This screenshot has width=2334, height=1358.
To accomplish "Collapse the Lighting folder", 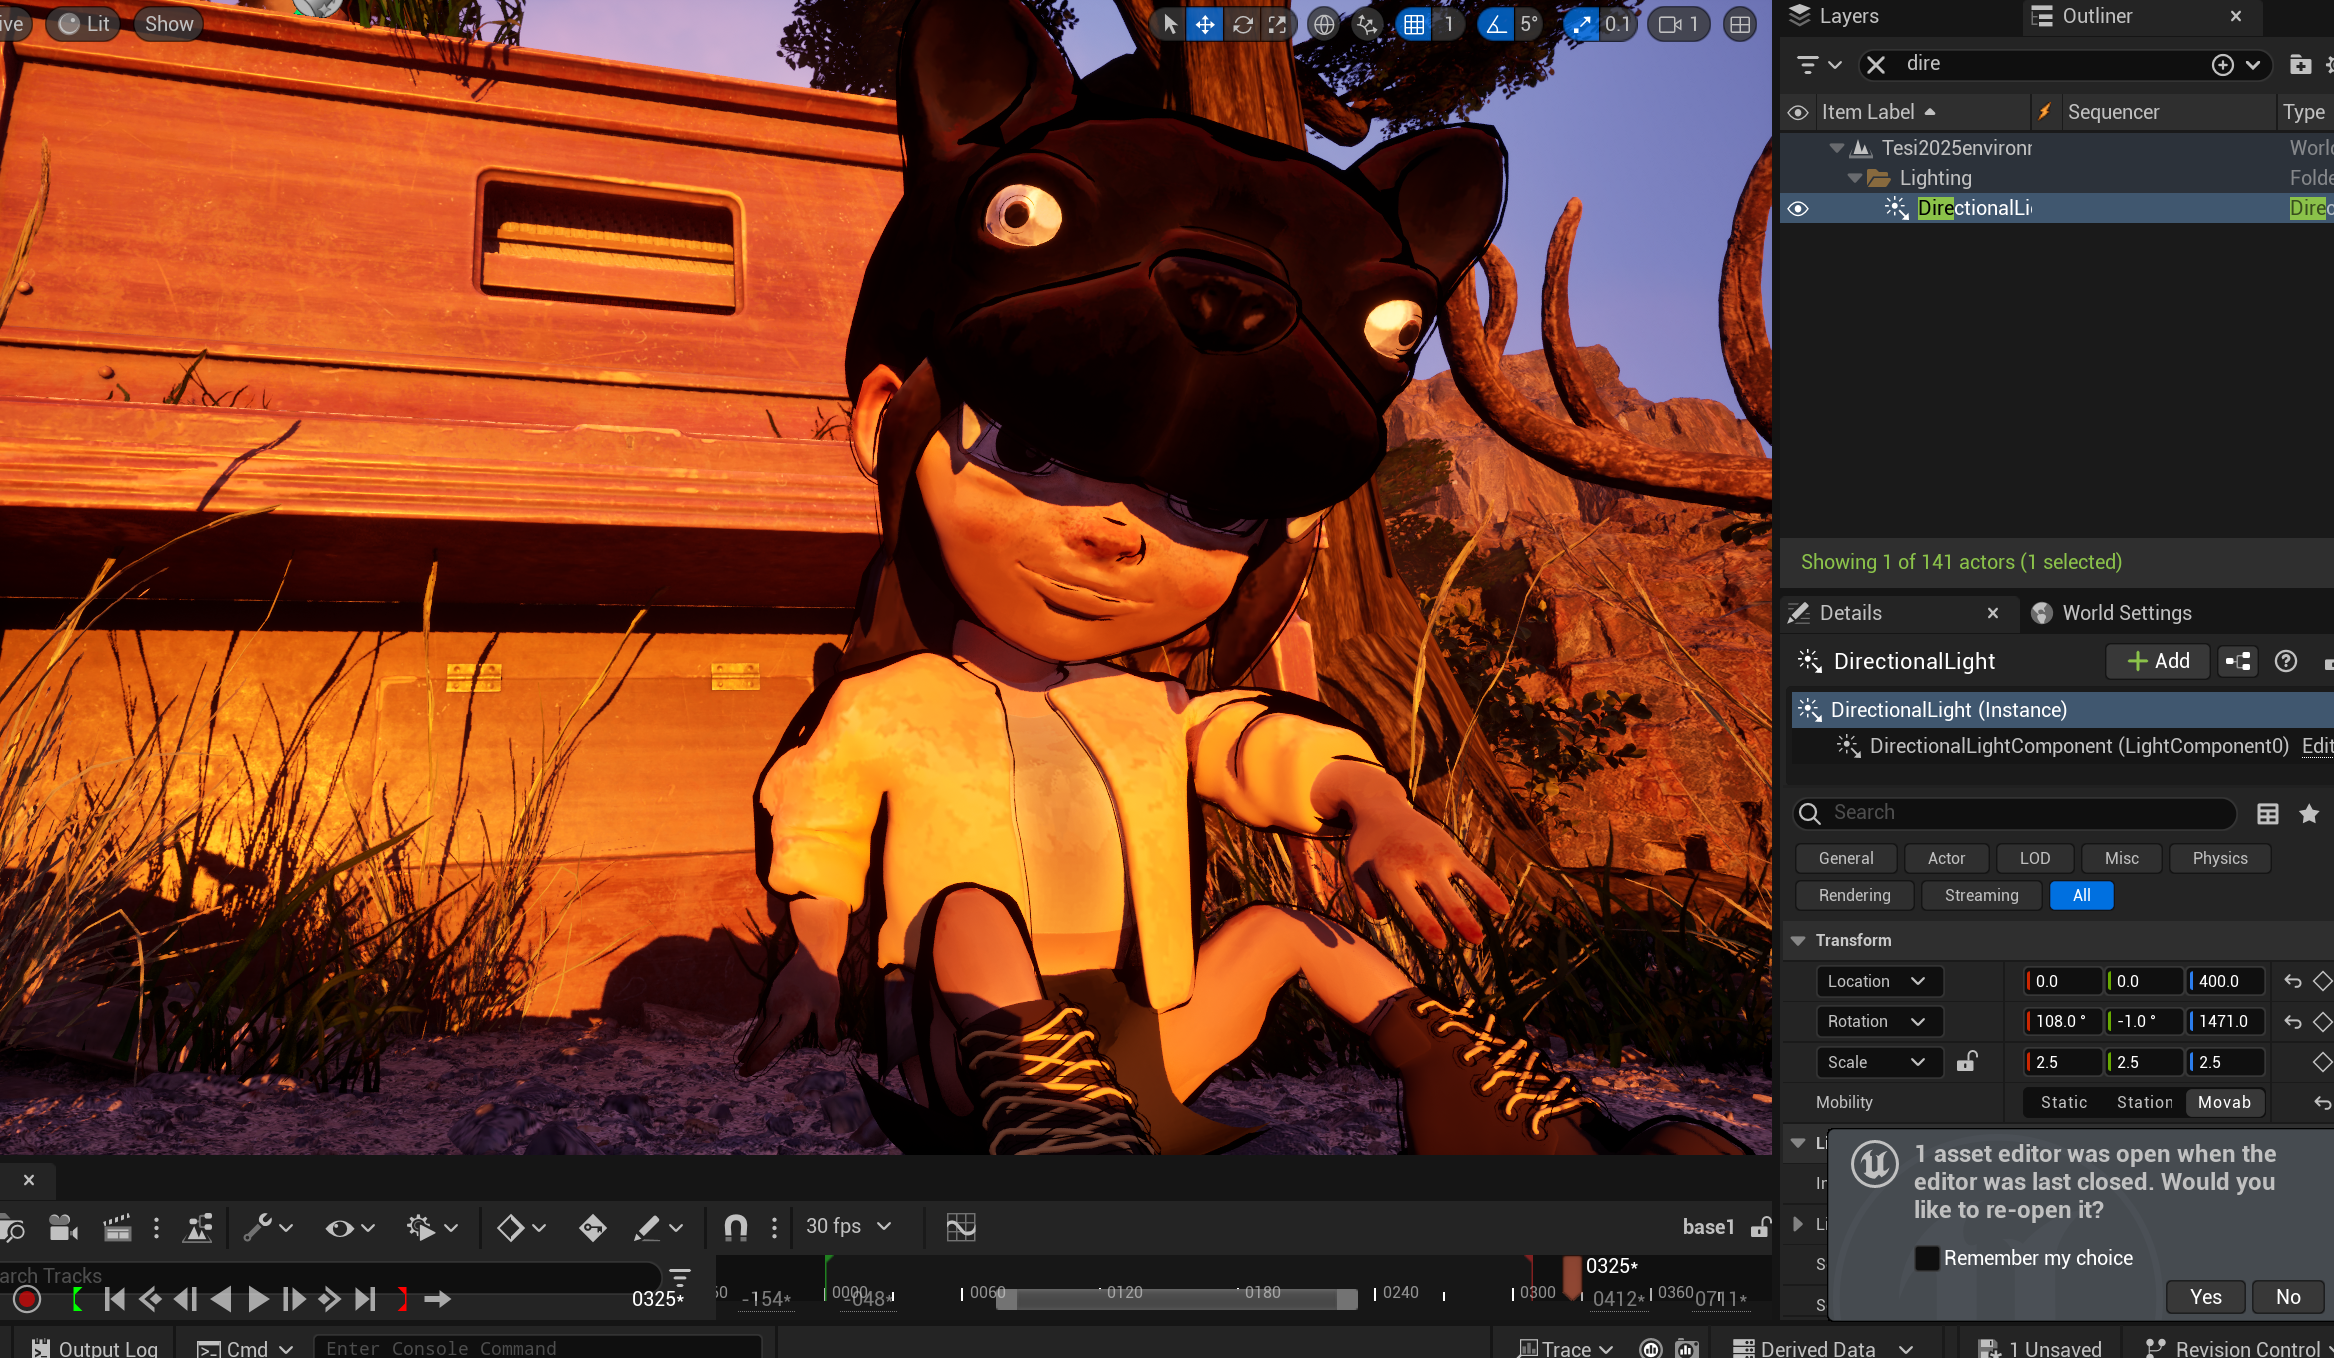I will coord(1855,178).
